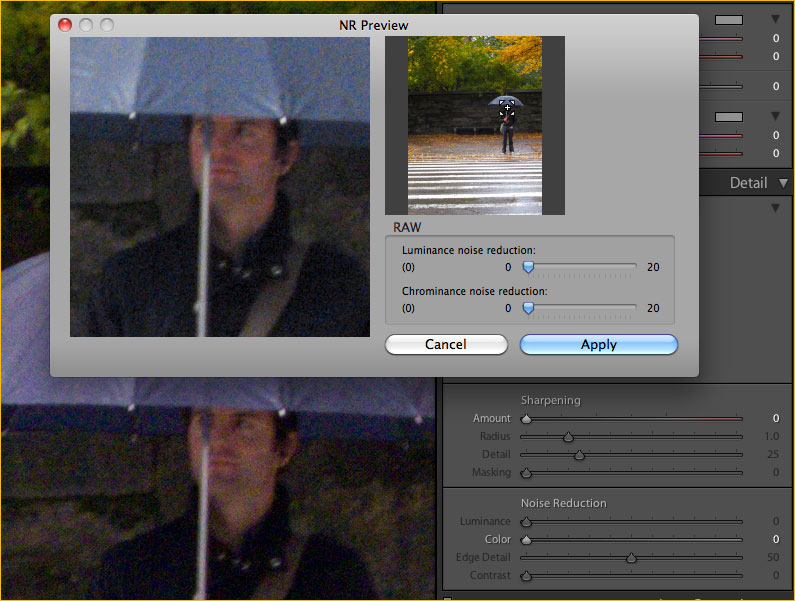795x601 pixels.
Task: Open the dropdown triangle beside top swatch
Action: 775,19
